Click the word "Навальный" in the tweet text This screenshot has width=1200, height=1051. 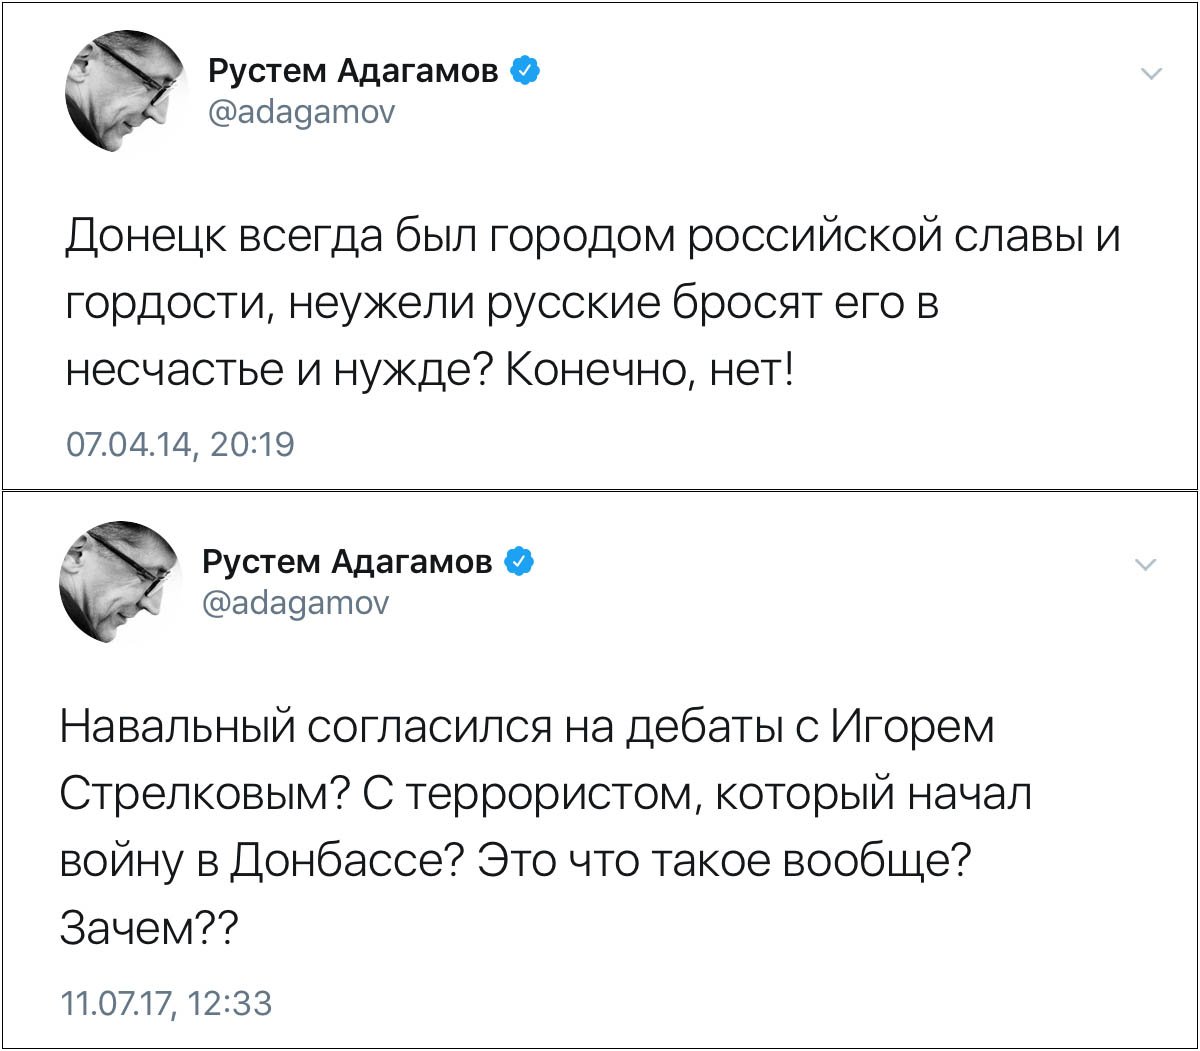pos(175,727)
